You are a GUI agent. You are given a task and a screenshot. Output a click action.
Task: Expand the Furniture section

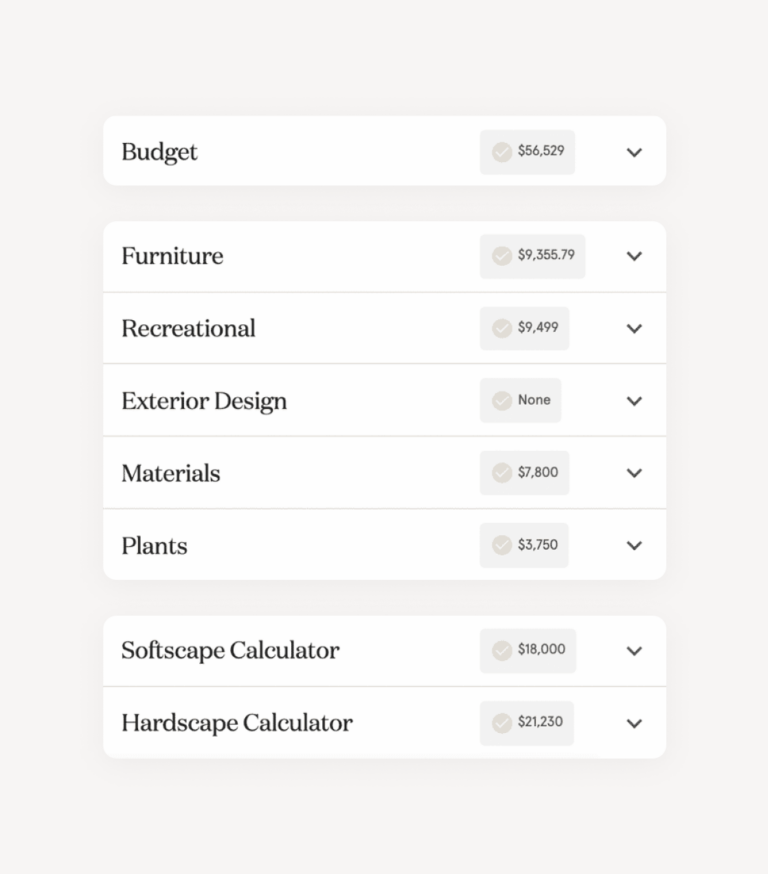[x=634, y=256]
